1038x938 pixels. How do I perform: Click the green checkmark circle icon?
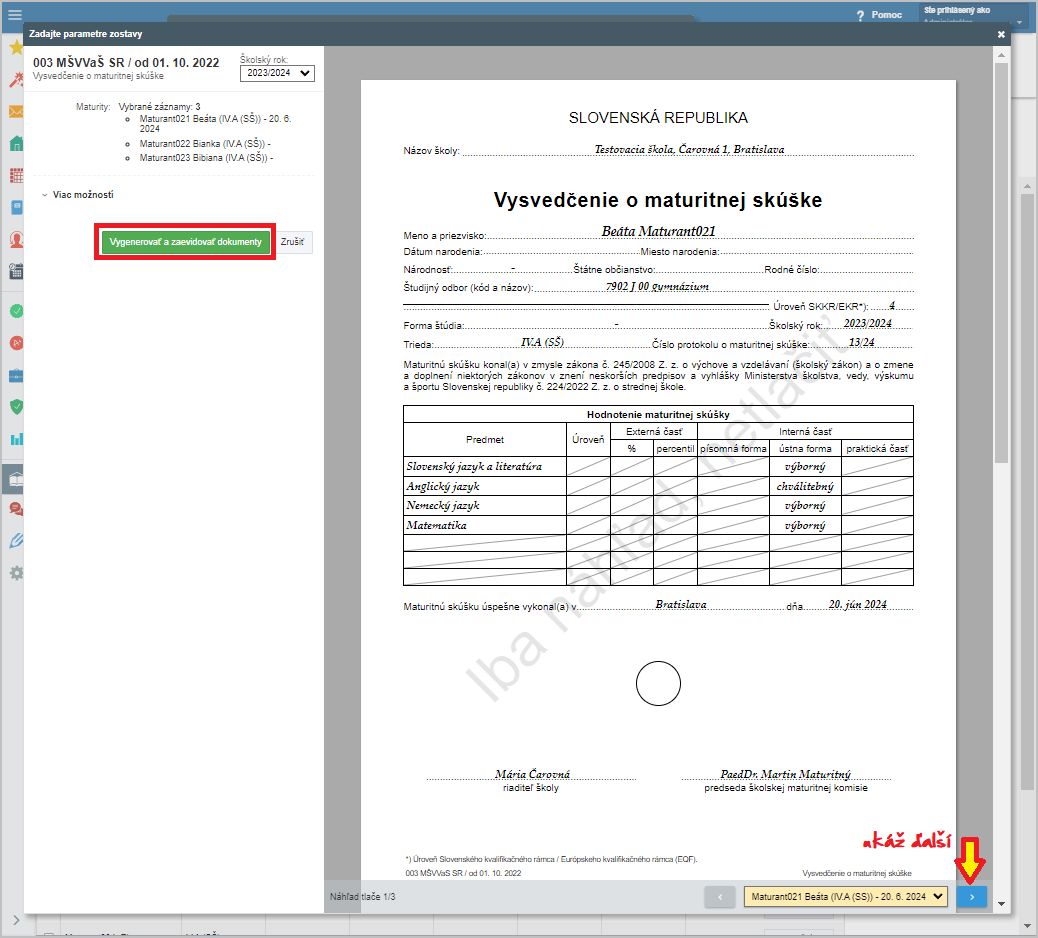16,311
